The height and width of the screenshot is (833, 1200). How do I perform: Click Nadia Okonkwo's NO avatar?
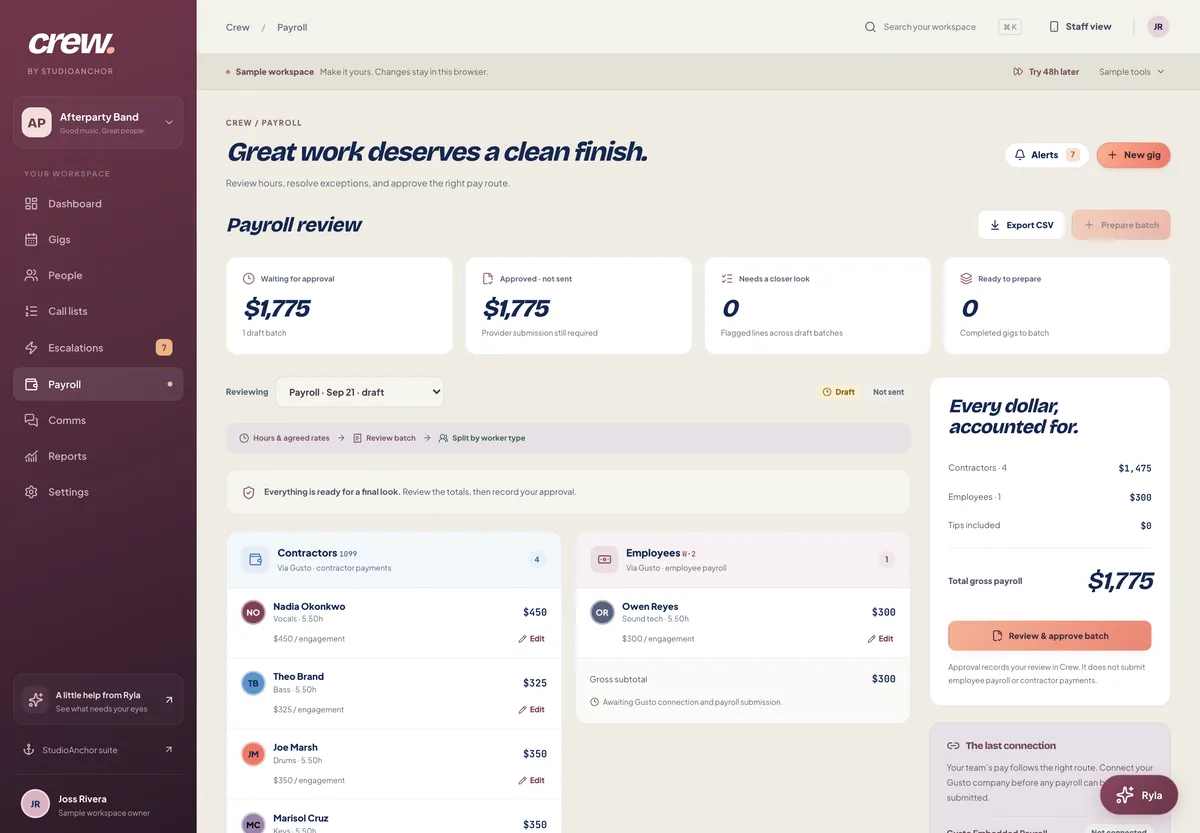coord(253,612)
